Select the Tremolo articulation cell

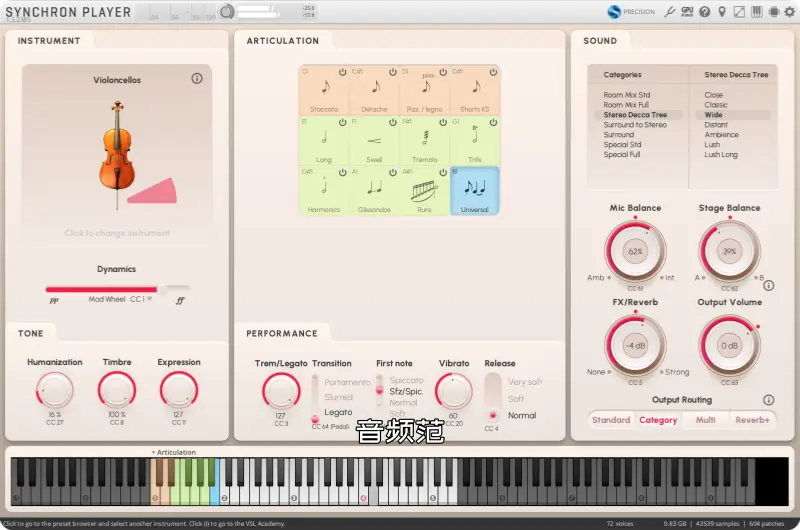(x=424, y=141)
